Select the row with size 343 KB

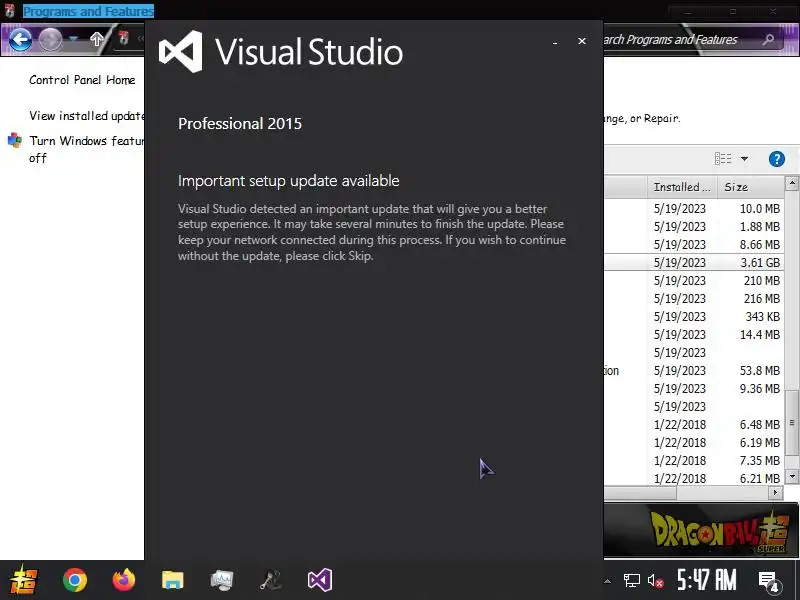point(694,316)
